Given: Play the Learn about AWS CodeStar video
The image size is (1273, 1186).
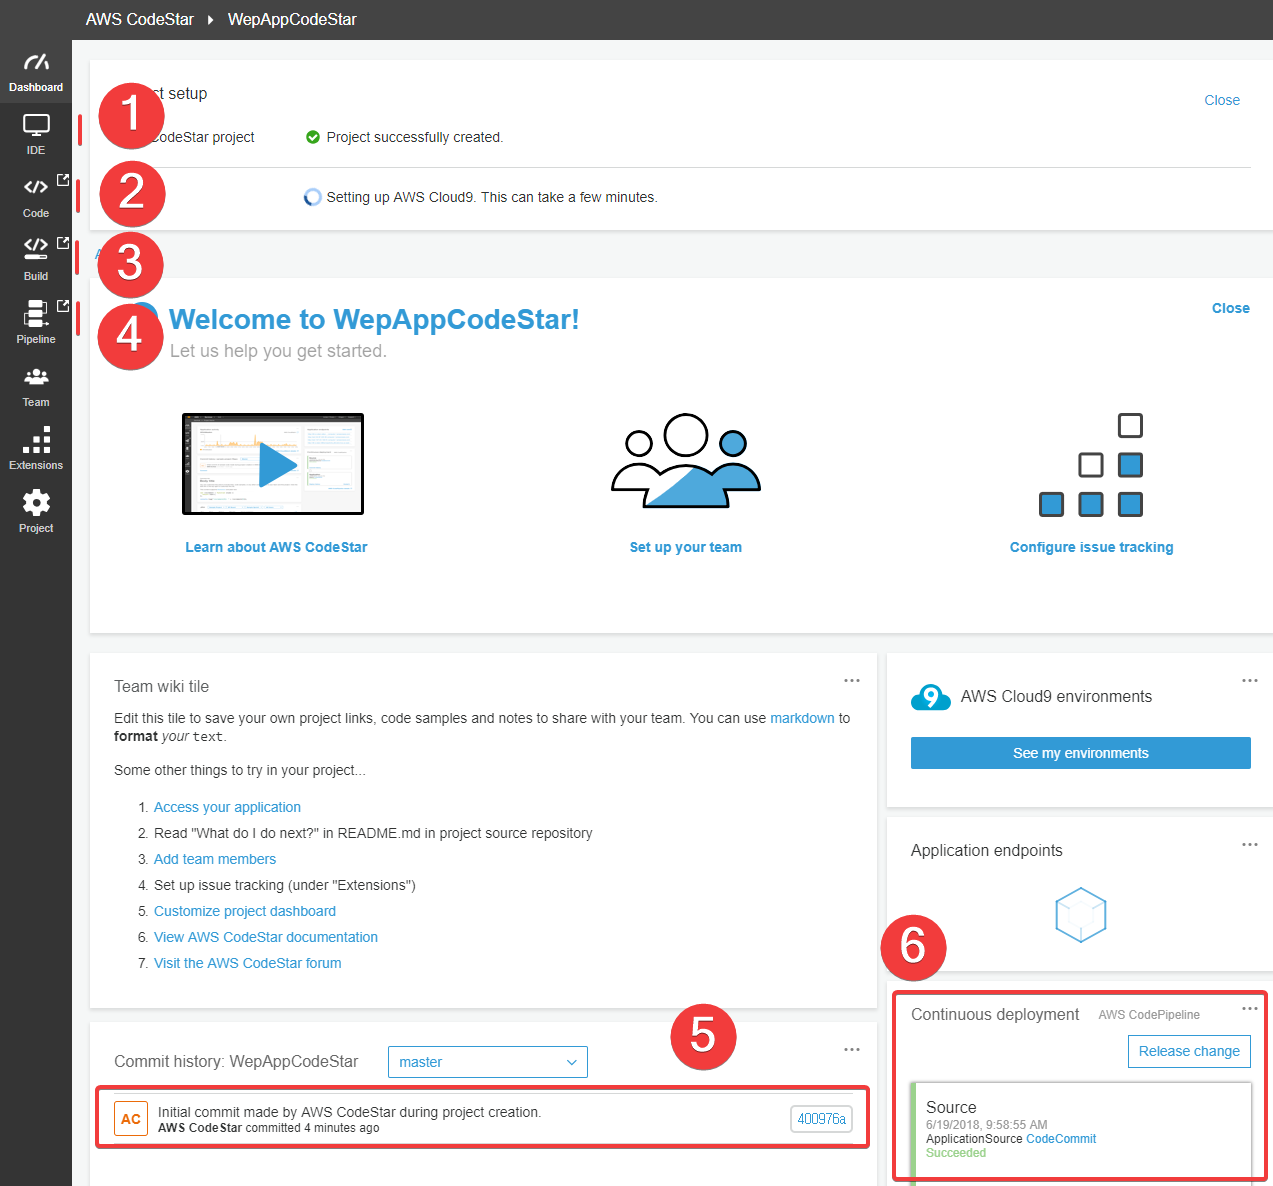Looking at the screenshot, I should pyautogui.click(x=273, y=464).
